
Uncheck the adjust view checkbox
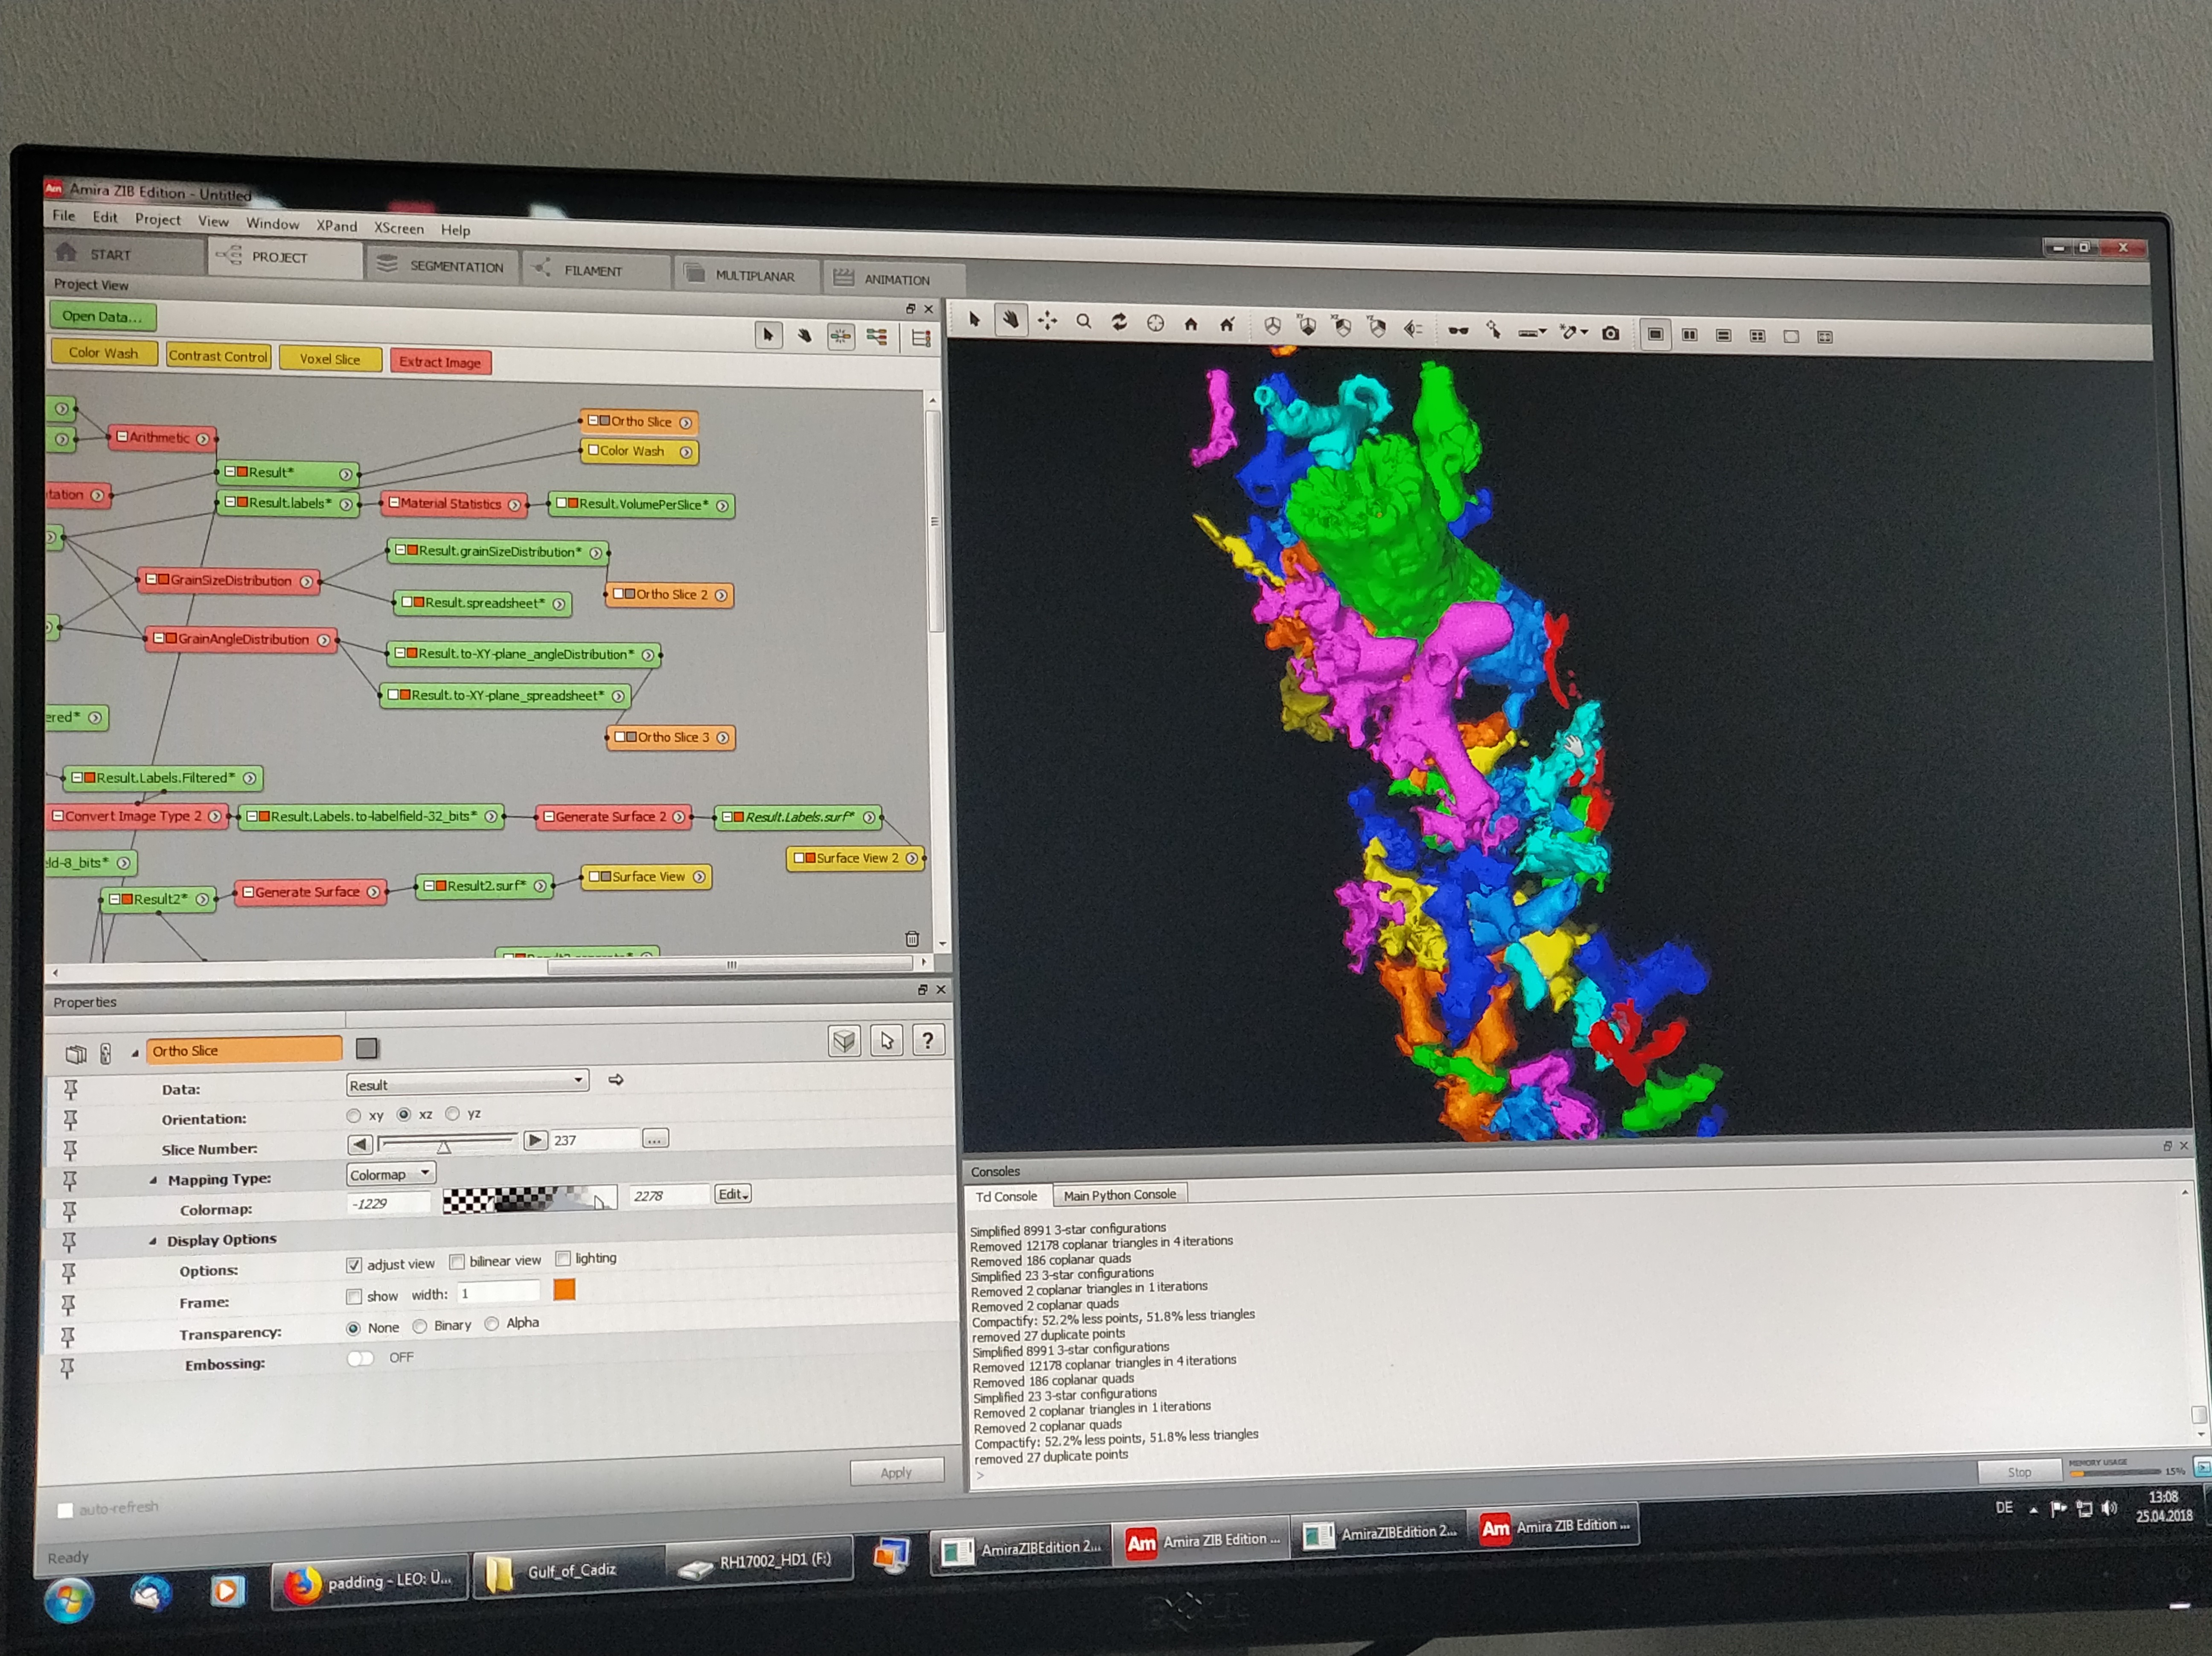point(354,1265)
